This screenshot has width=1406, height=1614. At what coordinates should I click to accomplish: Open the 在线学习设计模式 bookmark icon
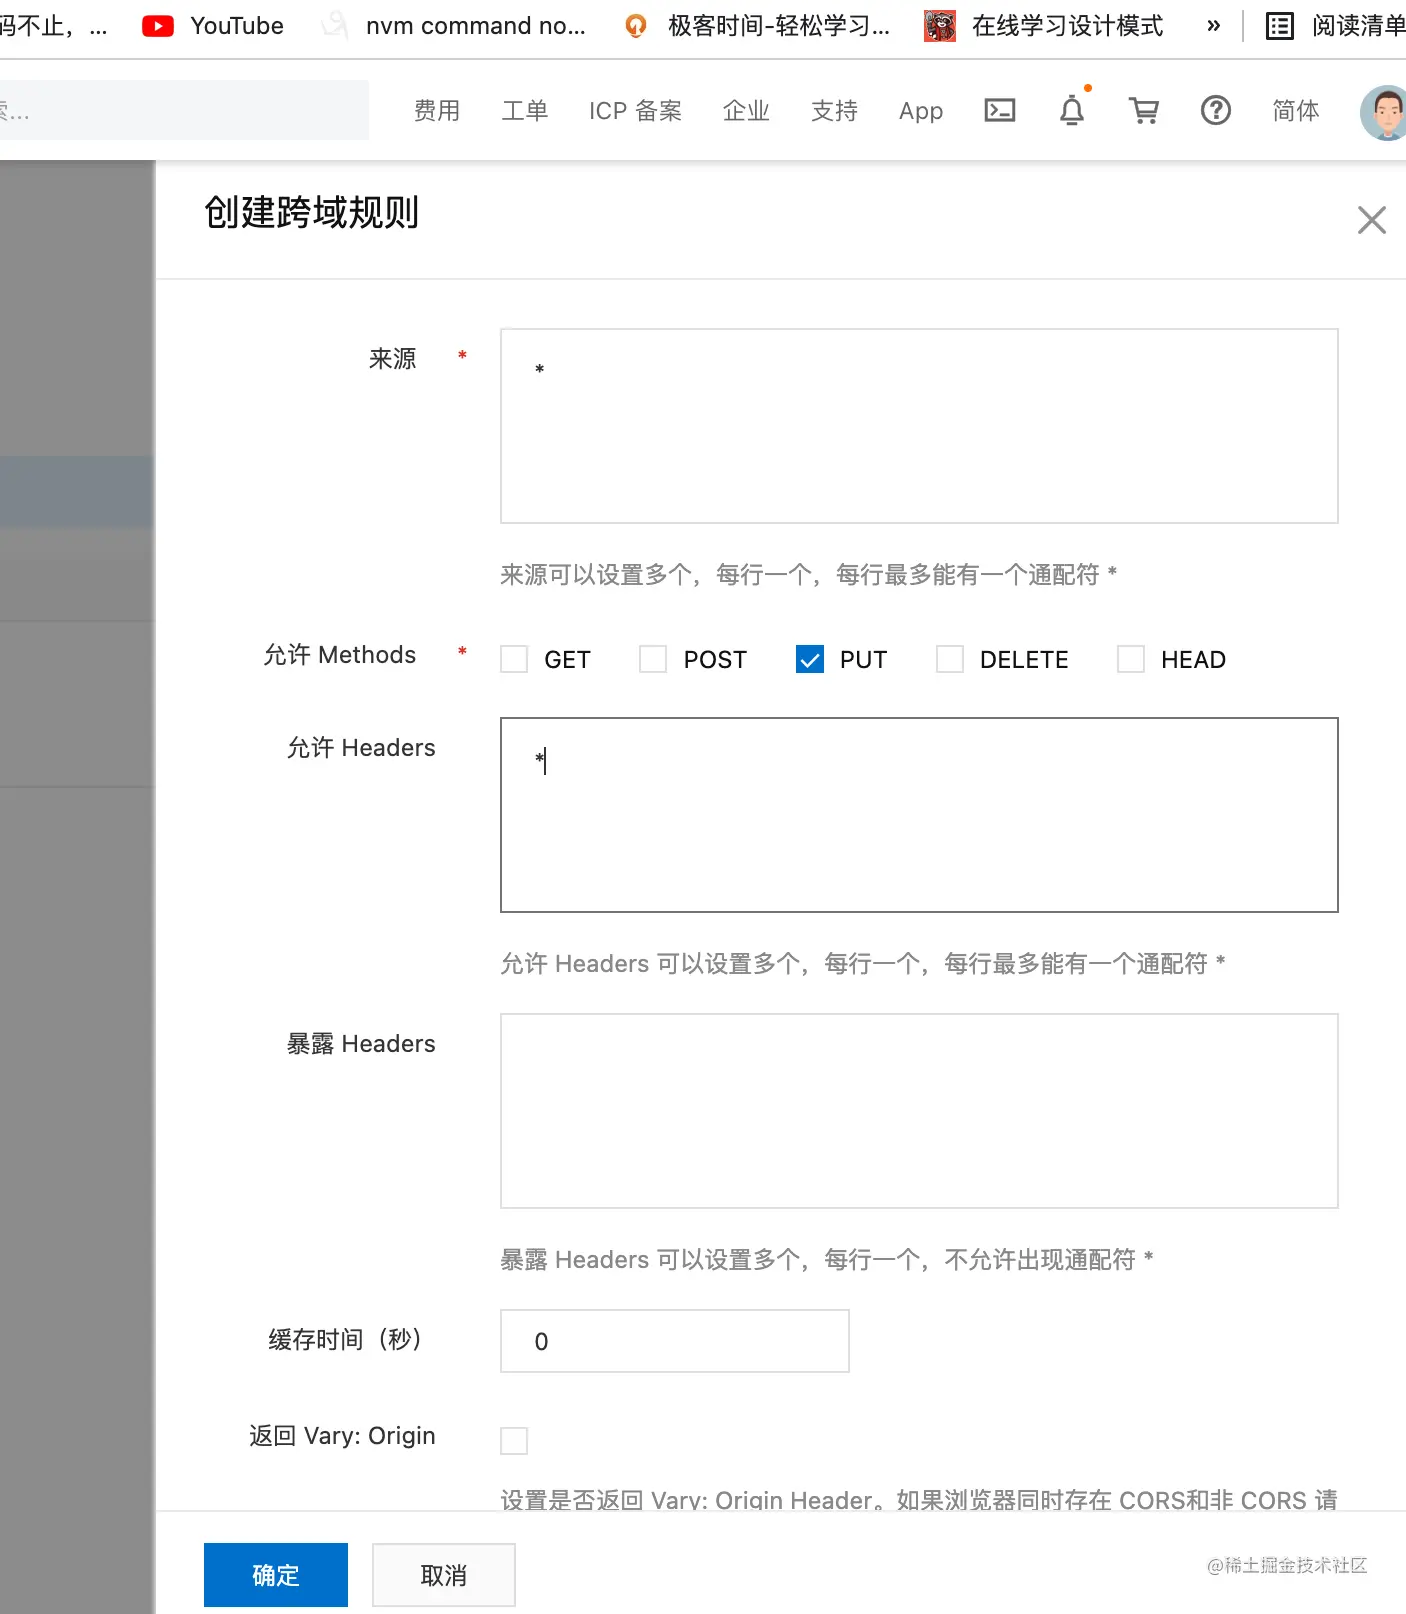(940, 26)
